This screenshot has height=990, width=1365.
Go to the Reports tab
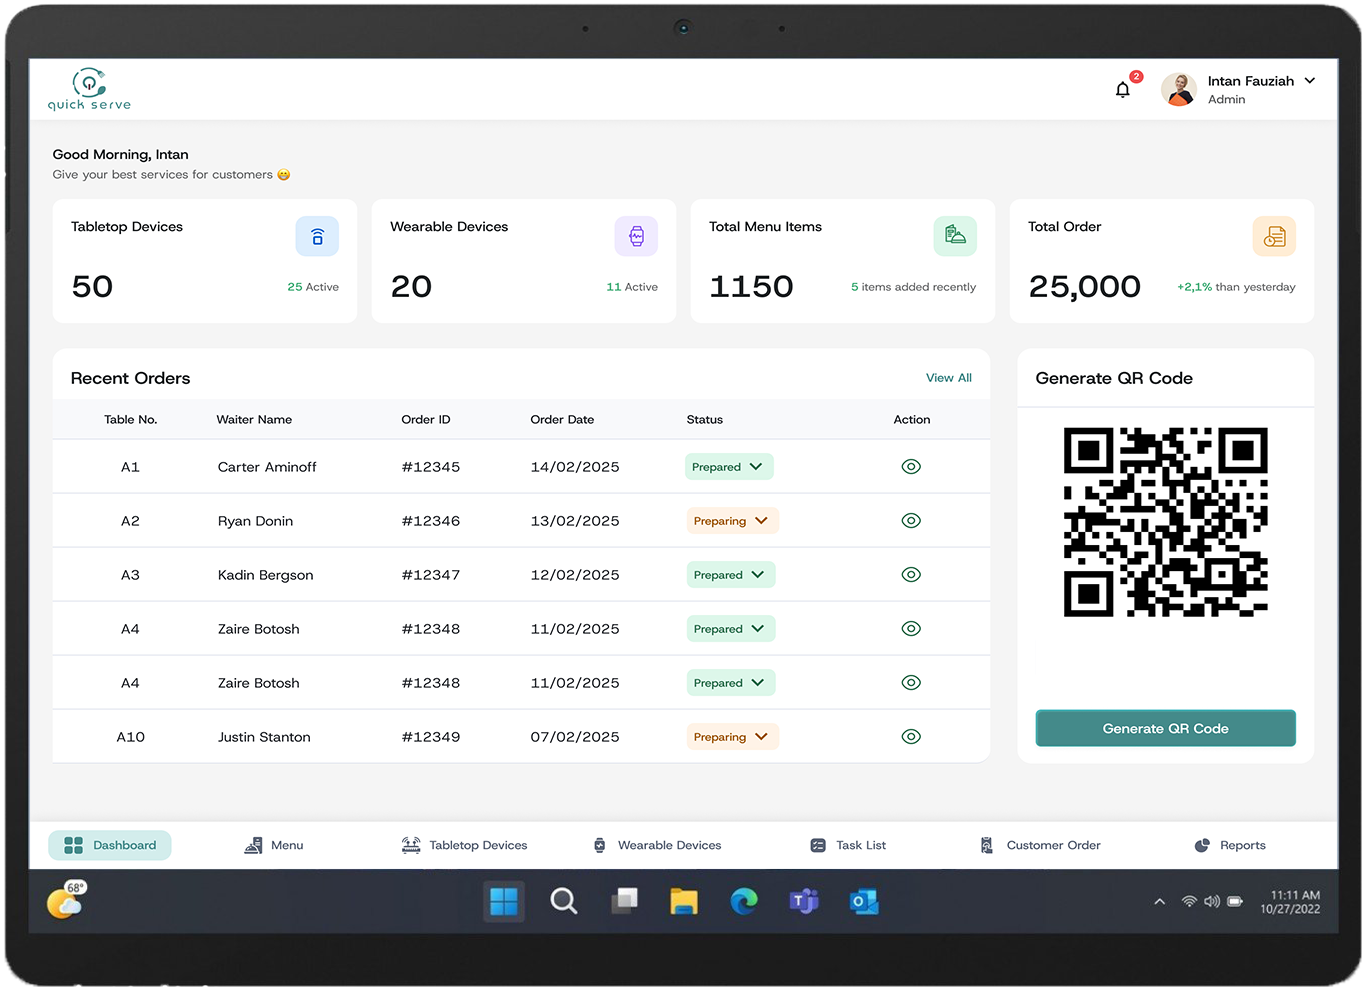coord(1230,845)
